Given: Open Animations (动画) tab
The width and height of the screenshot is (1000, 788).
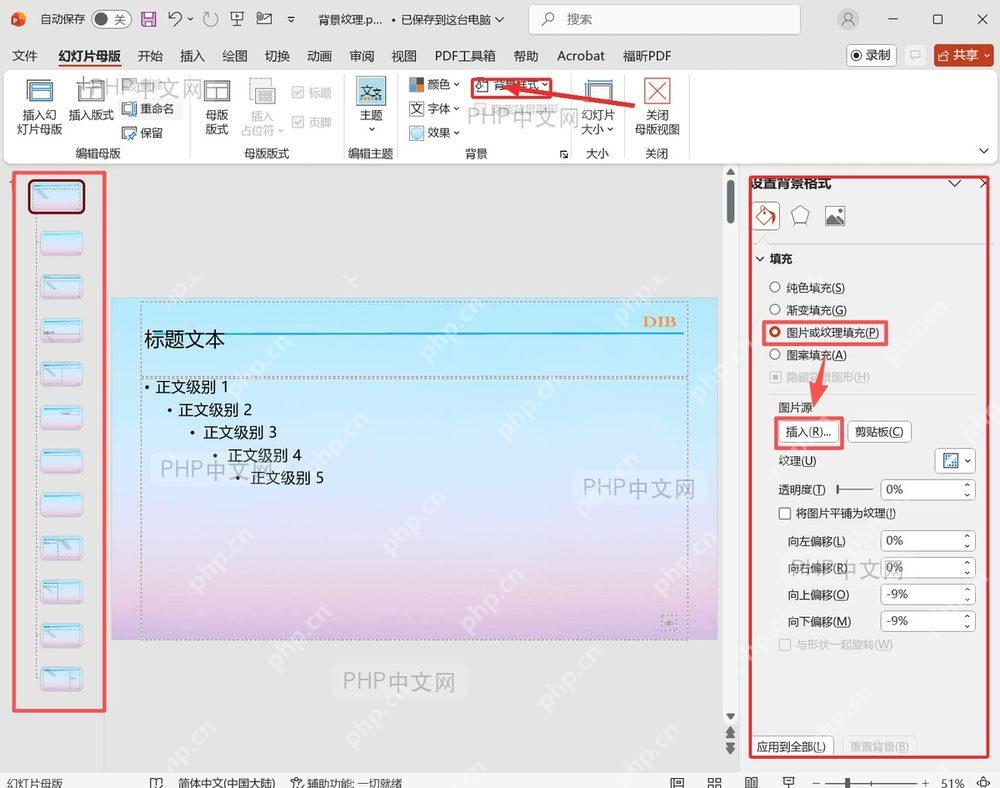Looking at the screenshot, I should [x=320, y=56].
